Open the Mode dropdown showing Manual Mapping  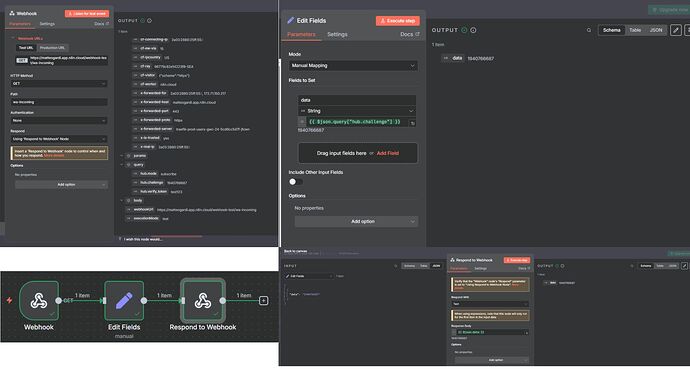(x=353, y=66)
